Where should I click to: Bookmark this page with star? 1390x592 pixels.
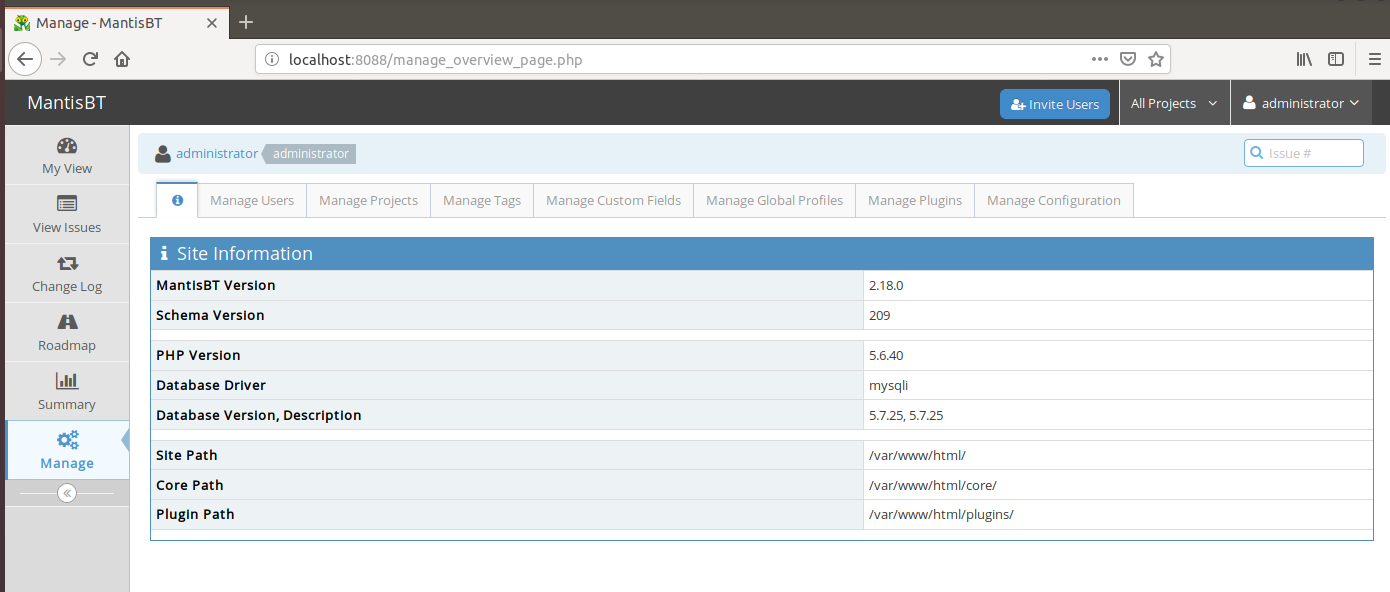coord(1156,59)
